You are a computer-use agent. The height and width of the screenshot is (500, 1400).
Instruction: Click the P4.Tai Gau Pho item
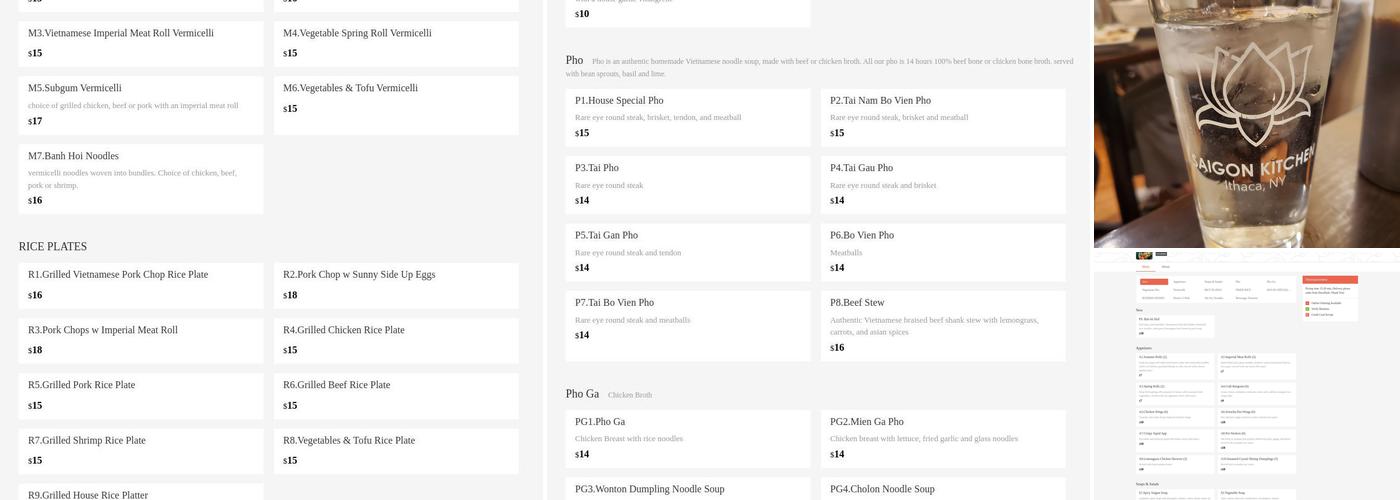click(942, 184)
